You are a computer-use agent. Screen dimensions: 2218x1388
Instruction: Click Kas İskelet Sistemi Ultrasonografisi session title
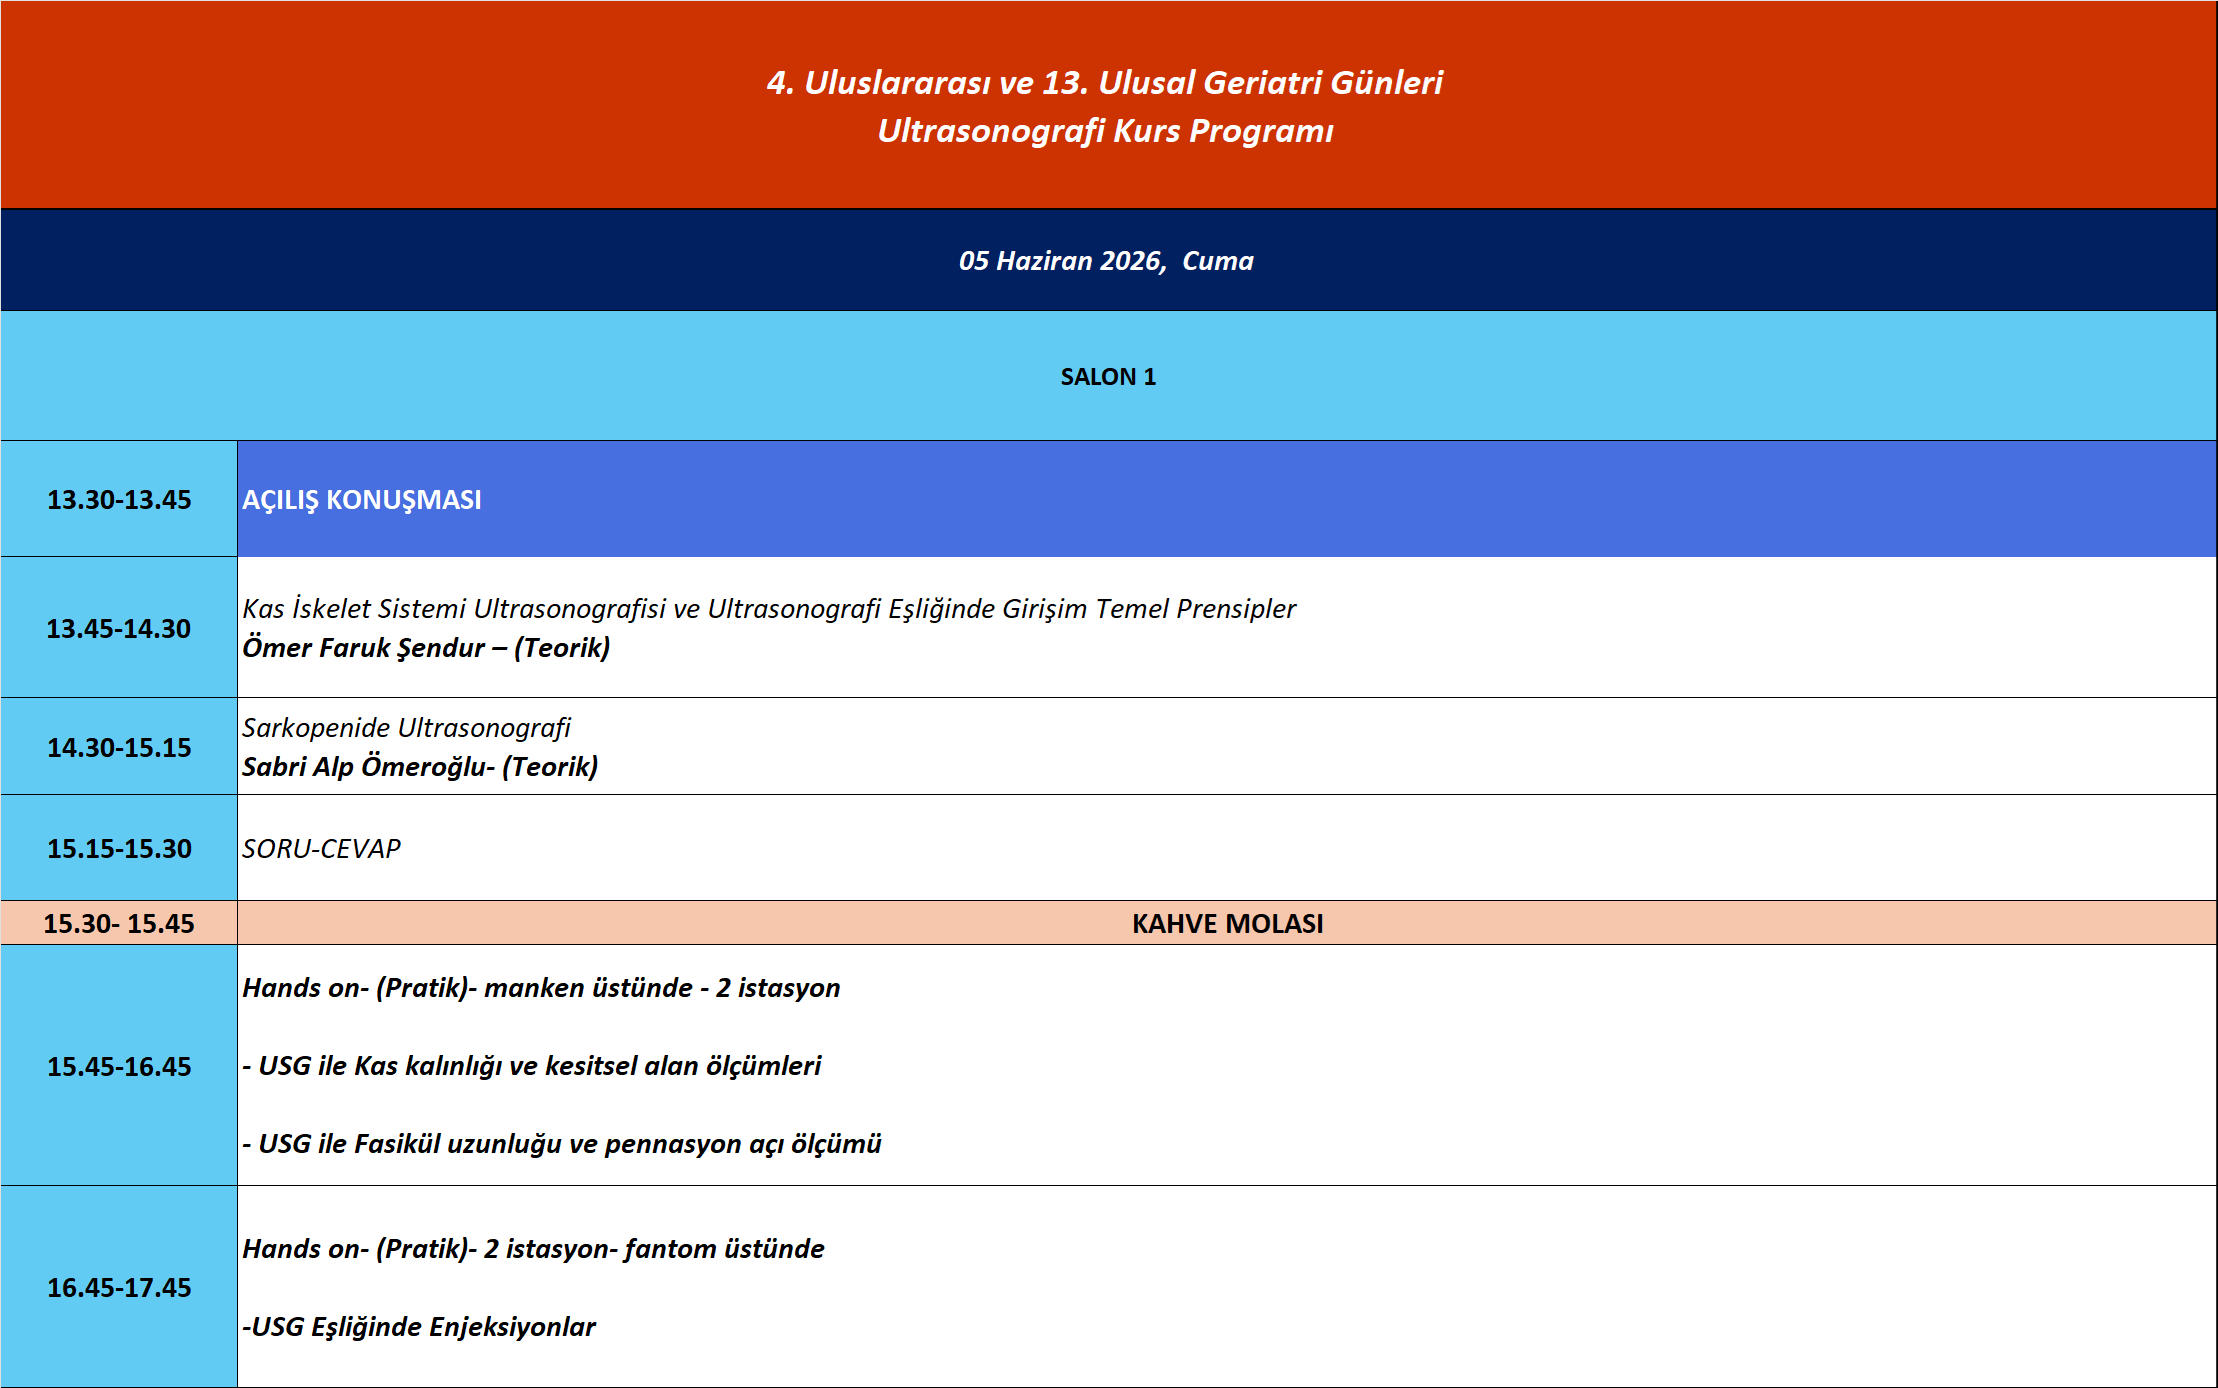click(x=768, y=609)
